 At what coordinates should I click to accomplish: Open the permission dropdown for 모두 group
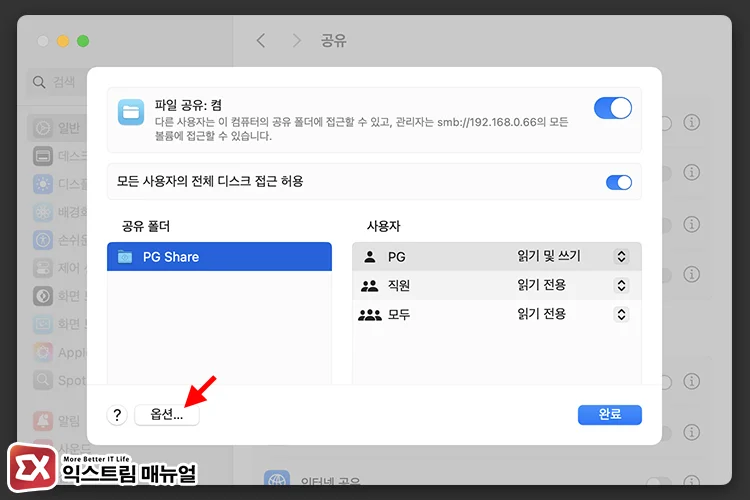[x=621, y=314]
